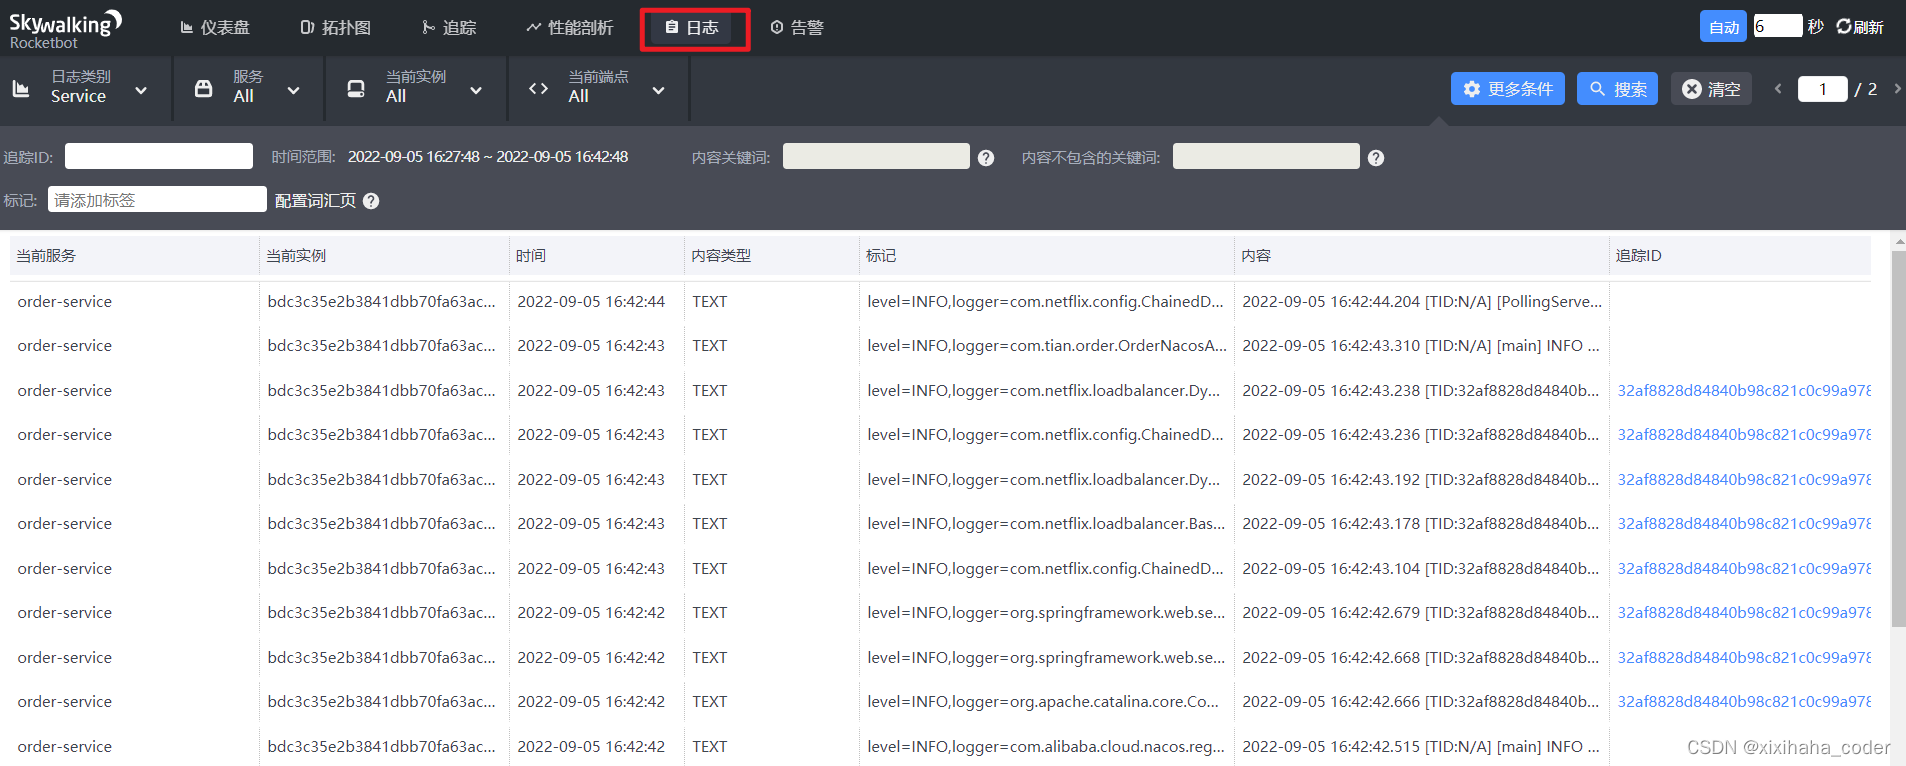This screenshot has width=1906, height=766.
Task: Open help icon for excluded keywords
Action: coord(1376,158)
